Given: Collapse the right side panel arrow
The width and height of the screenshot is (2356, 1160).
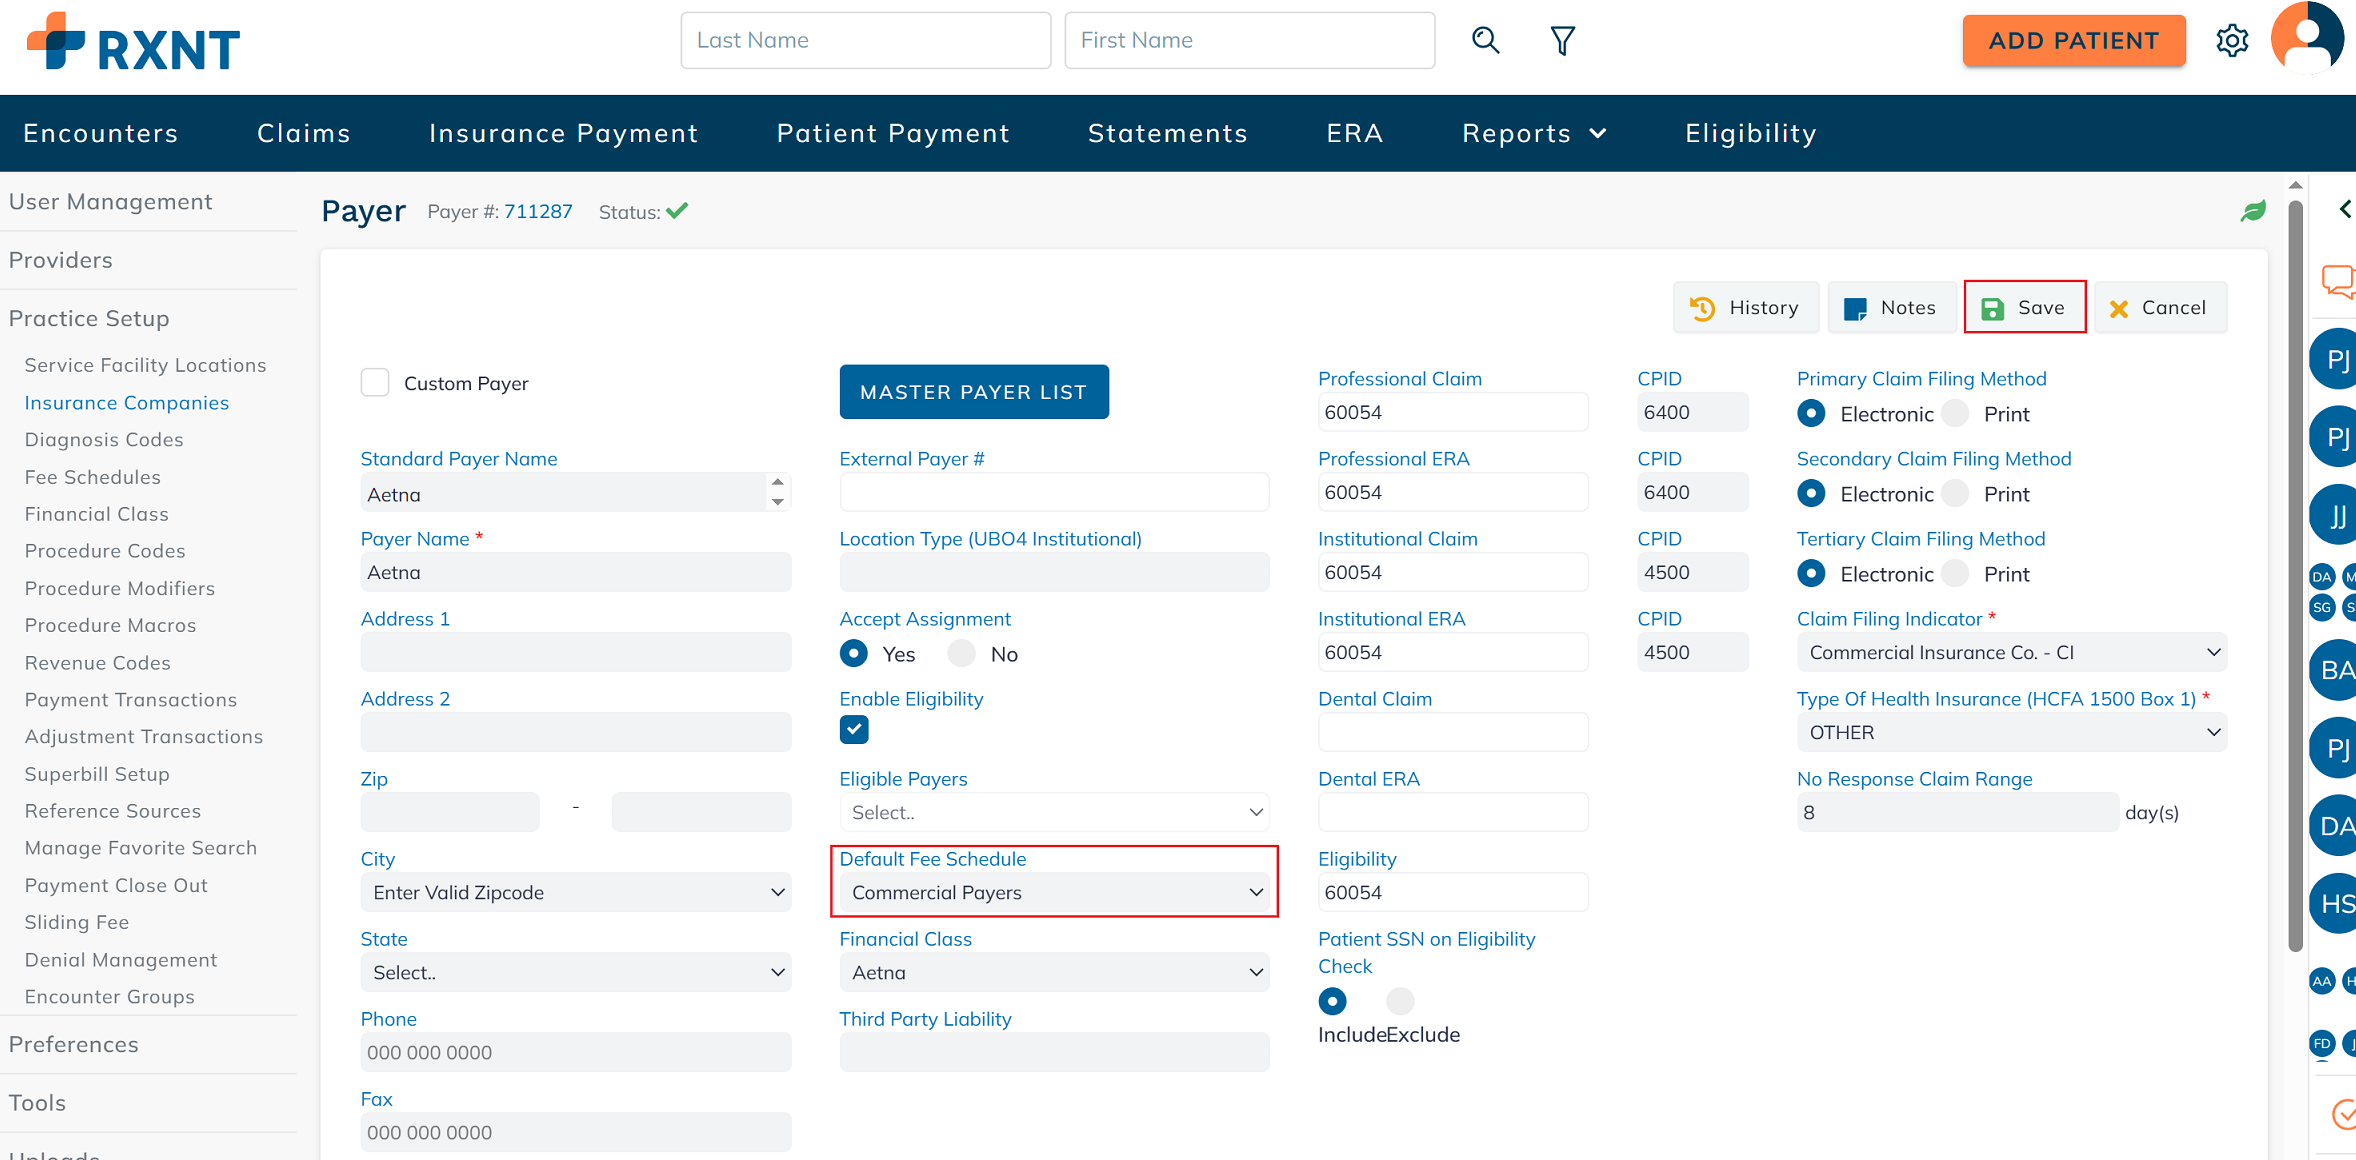Looking at the screenshot, I should (2344, 209).
